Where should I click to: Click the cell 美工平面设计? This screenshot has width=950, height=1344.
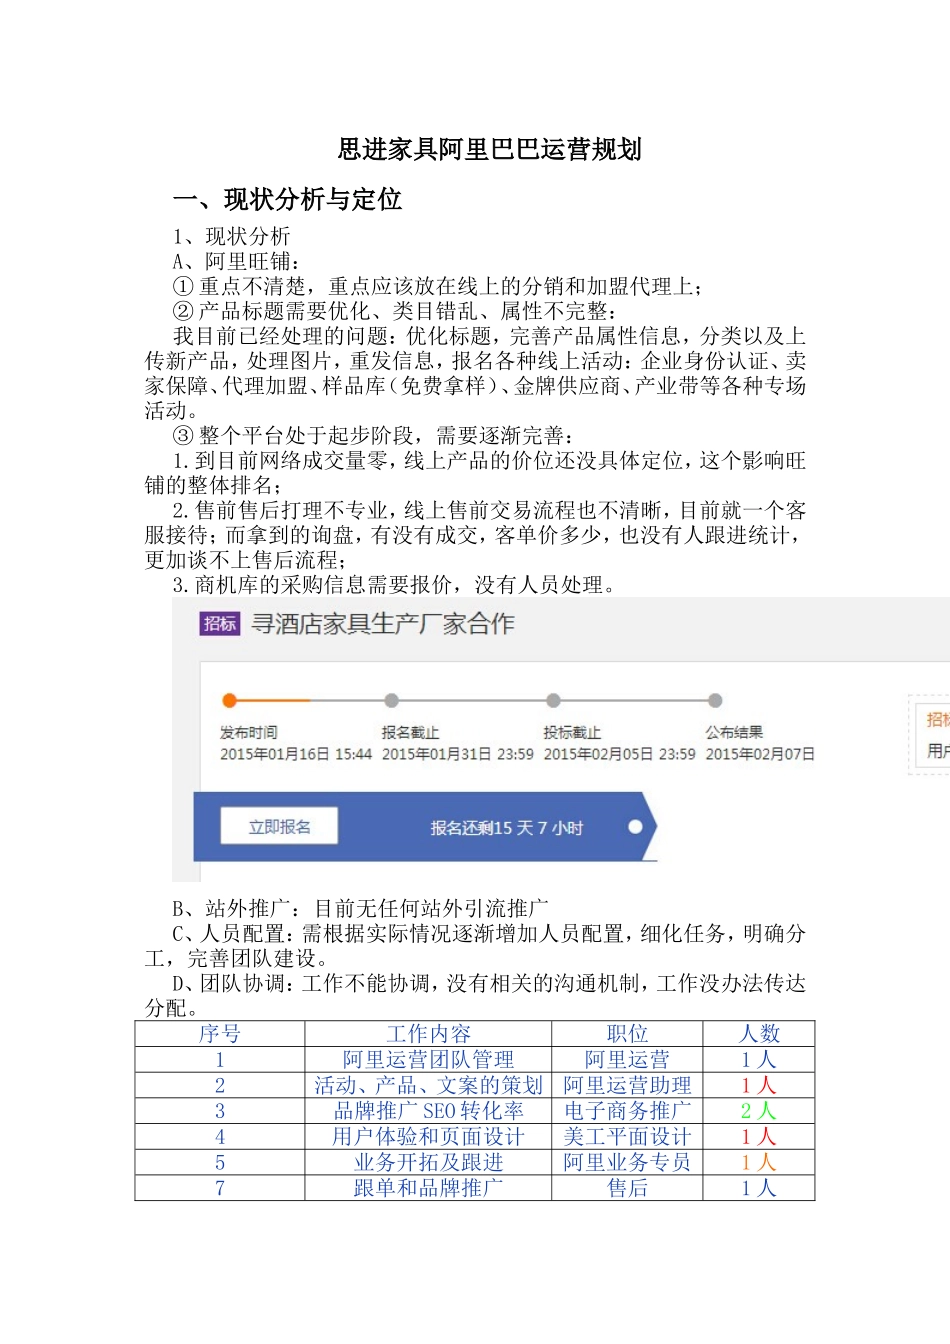point(627,1137)
